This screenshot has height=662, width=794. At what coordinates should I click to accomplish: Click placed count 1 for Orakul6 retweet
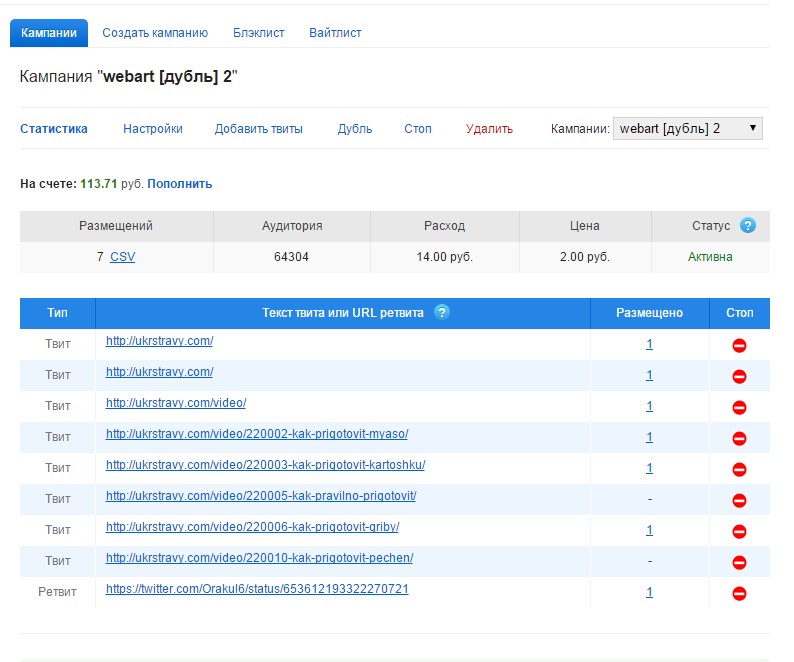click(649, 592)
